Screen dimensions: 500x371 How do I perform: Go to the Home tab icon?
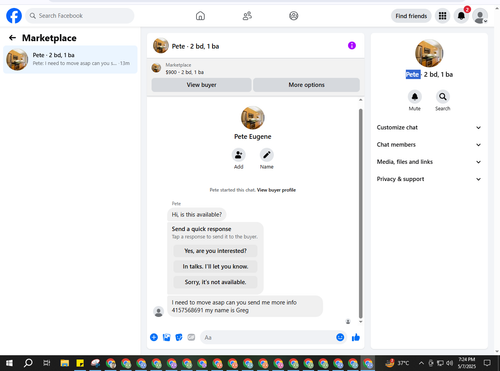tap(200, 16)
